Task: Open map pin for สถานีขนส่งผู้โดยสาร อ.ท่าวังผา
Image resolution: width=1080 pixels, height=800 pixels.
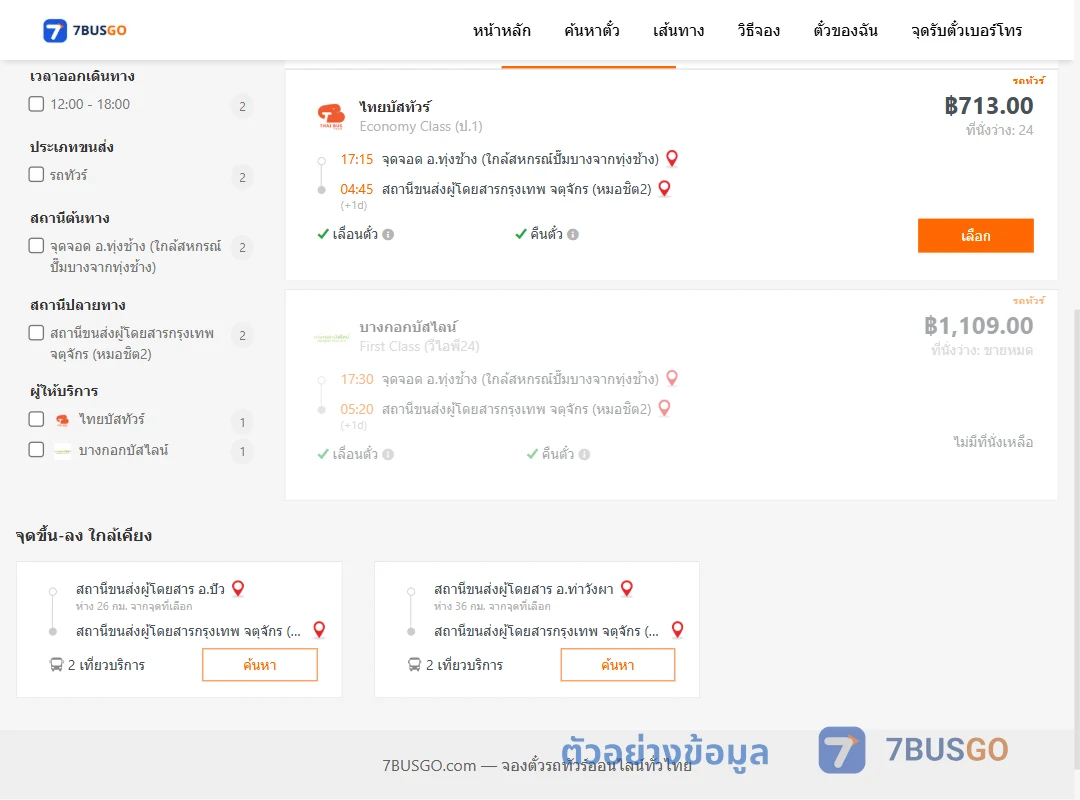Action: point(627,588)
